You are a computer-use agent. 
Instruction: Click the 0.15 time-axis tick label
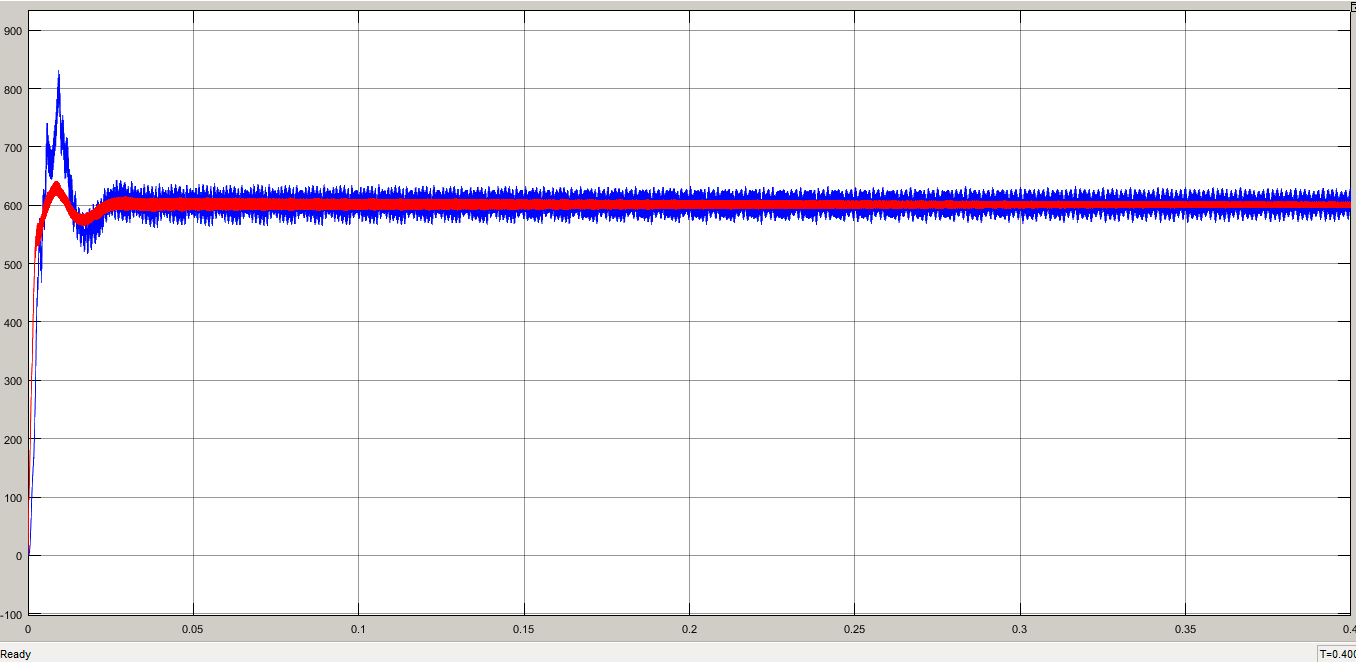524,630
